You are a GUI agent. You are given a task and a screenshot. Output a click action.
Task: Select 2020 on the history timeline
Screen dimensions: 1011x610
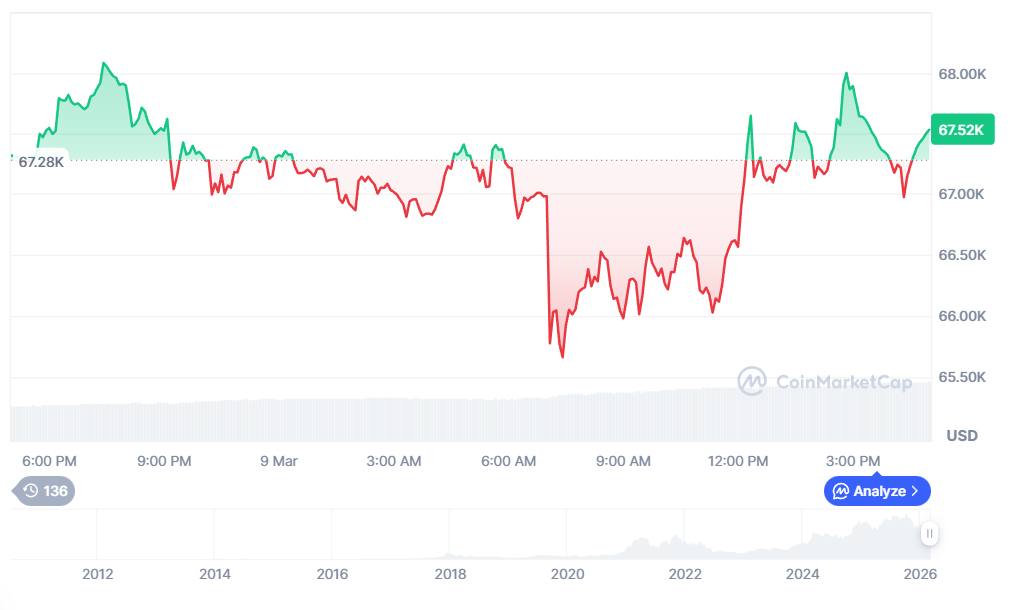click(x=568, y=574)
